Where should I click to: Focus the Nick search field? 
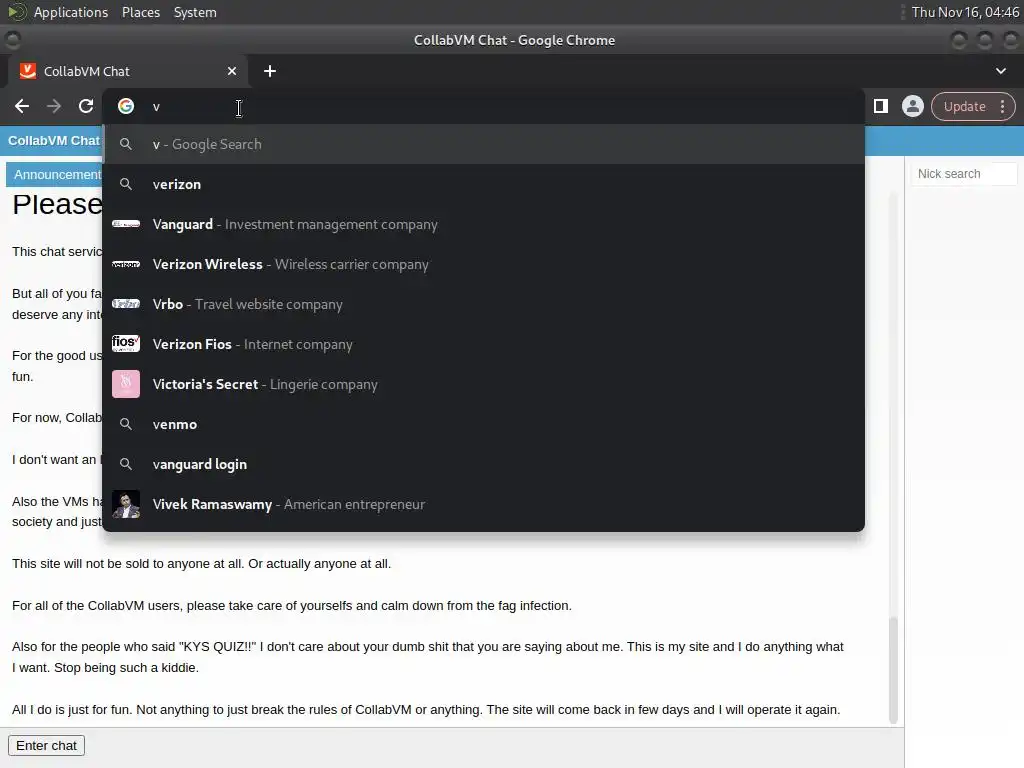click(964, 174)
